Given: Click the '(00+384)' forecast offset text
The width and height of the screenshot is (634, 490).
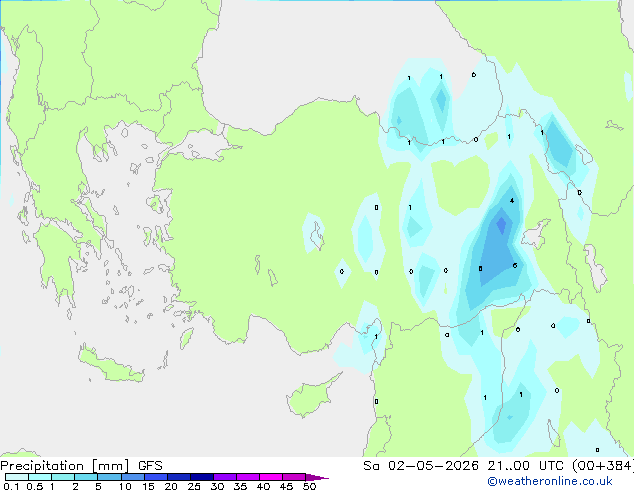Looking at the screenshot, I should 603,466.
